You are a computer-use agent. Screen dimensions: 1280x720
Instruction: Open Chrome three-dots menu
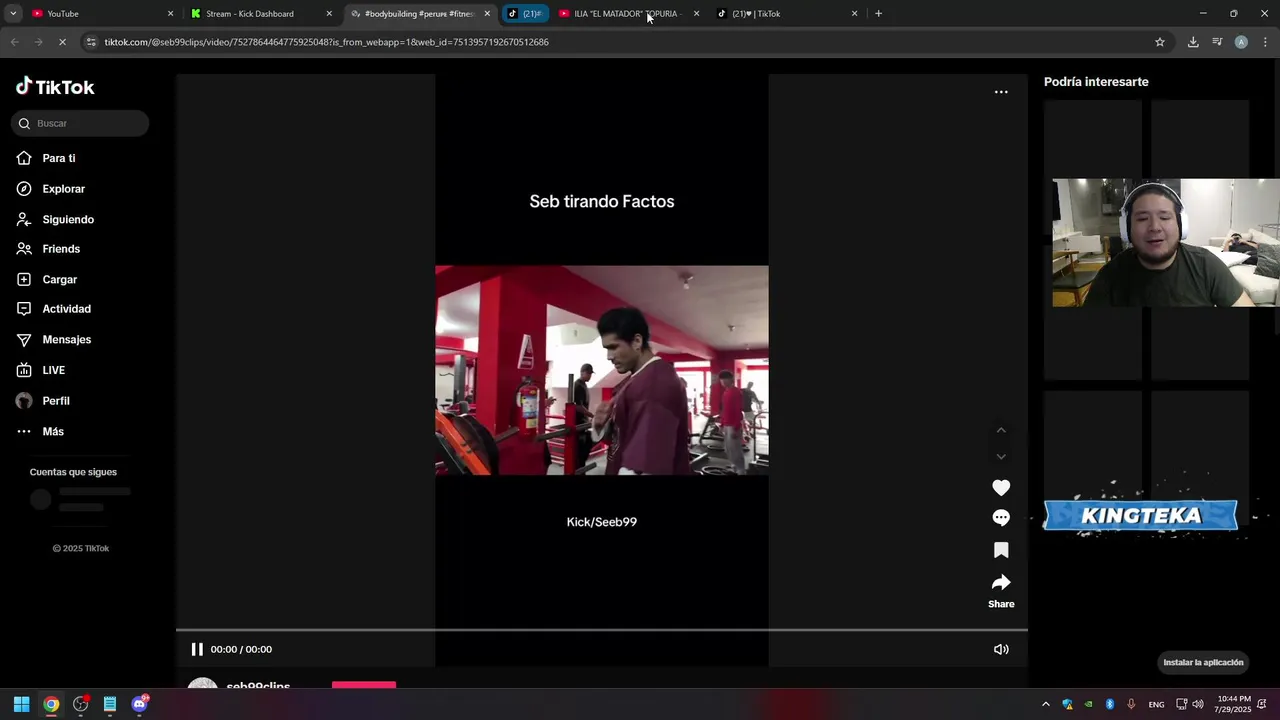(x=1265, y=42)
